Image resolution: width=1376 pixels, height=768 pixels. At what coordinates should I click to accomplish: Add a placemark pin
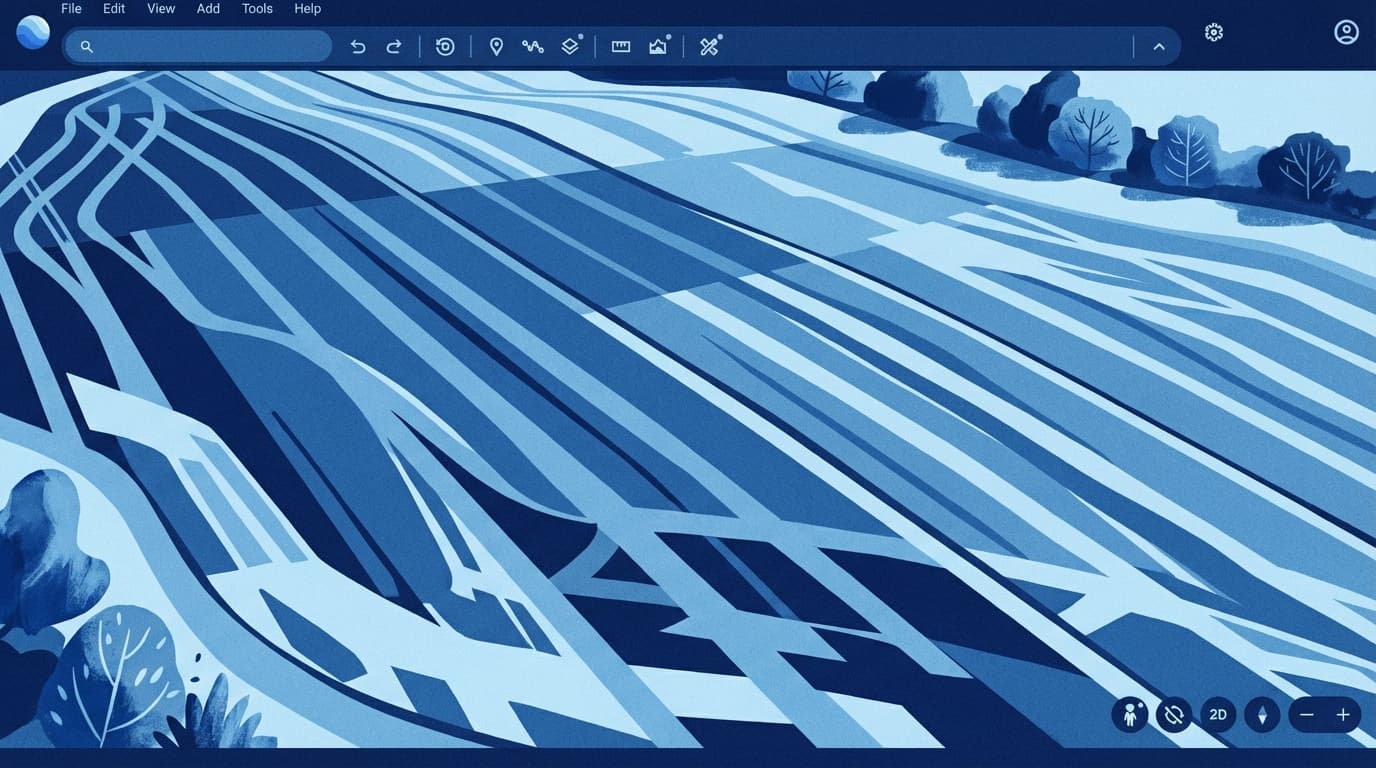(496, 47)
